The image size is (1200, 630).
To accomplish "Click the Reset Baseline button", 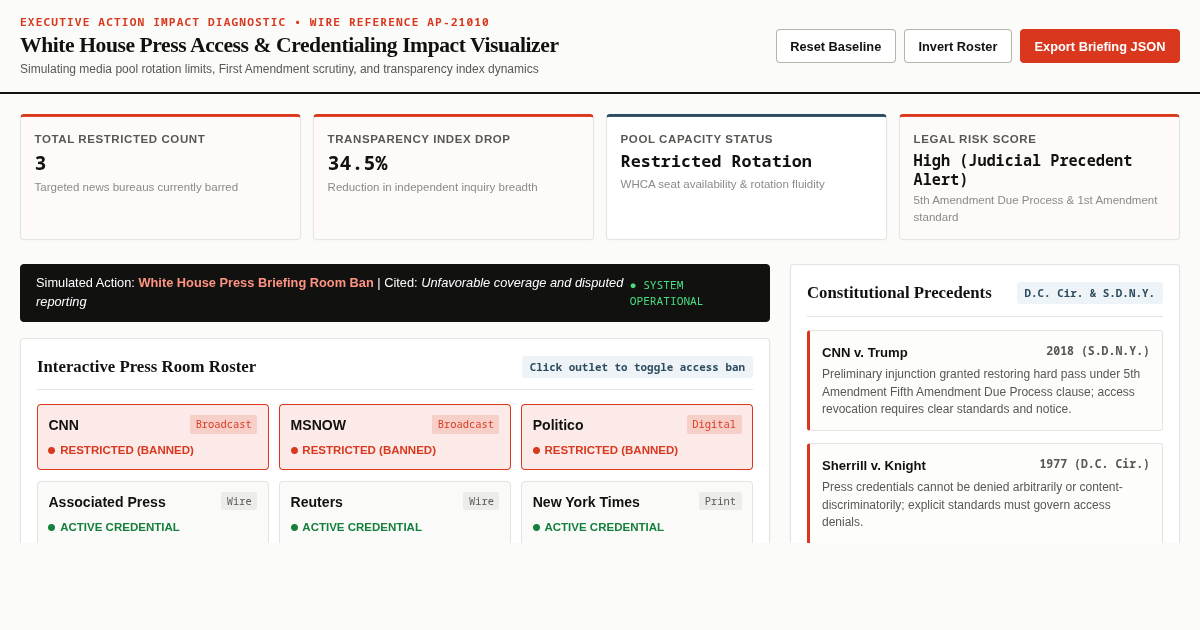I will (x=835, y=46).
